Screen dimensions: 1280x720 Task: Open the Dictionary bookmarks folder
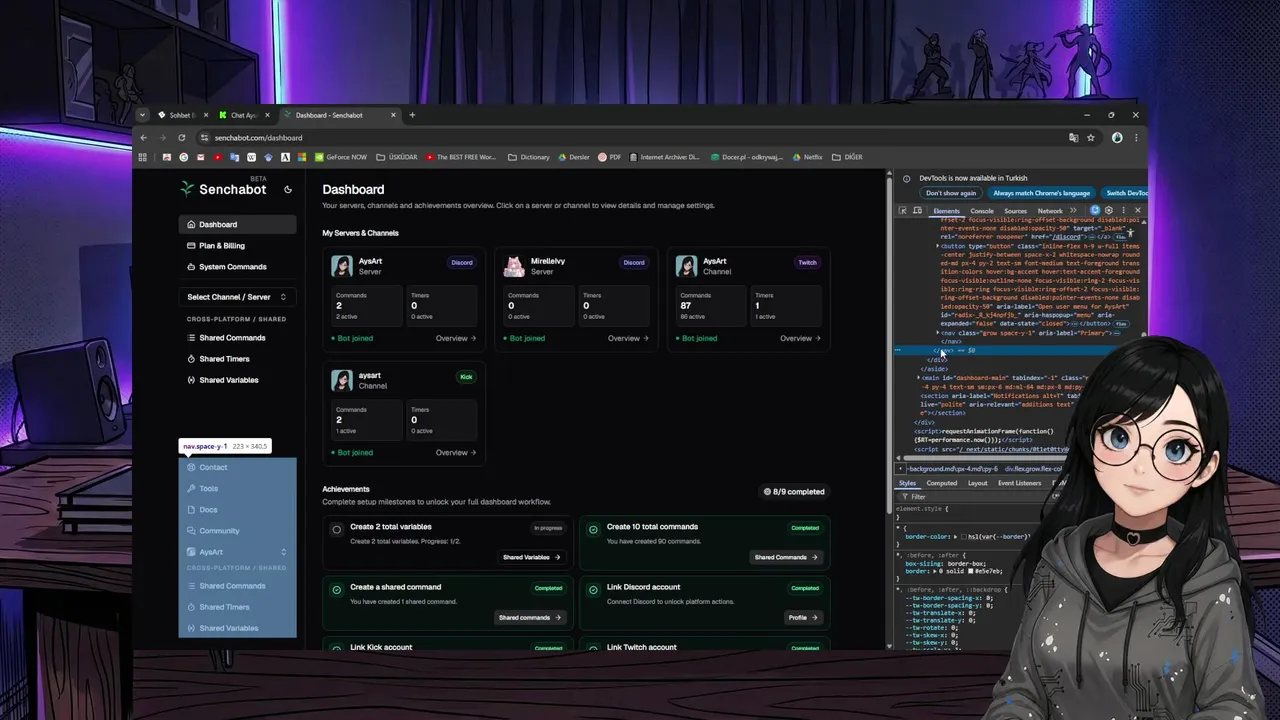[528, 157]
